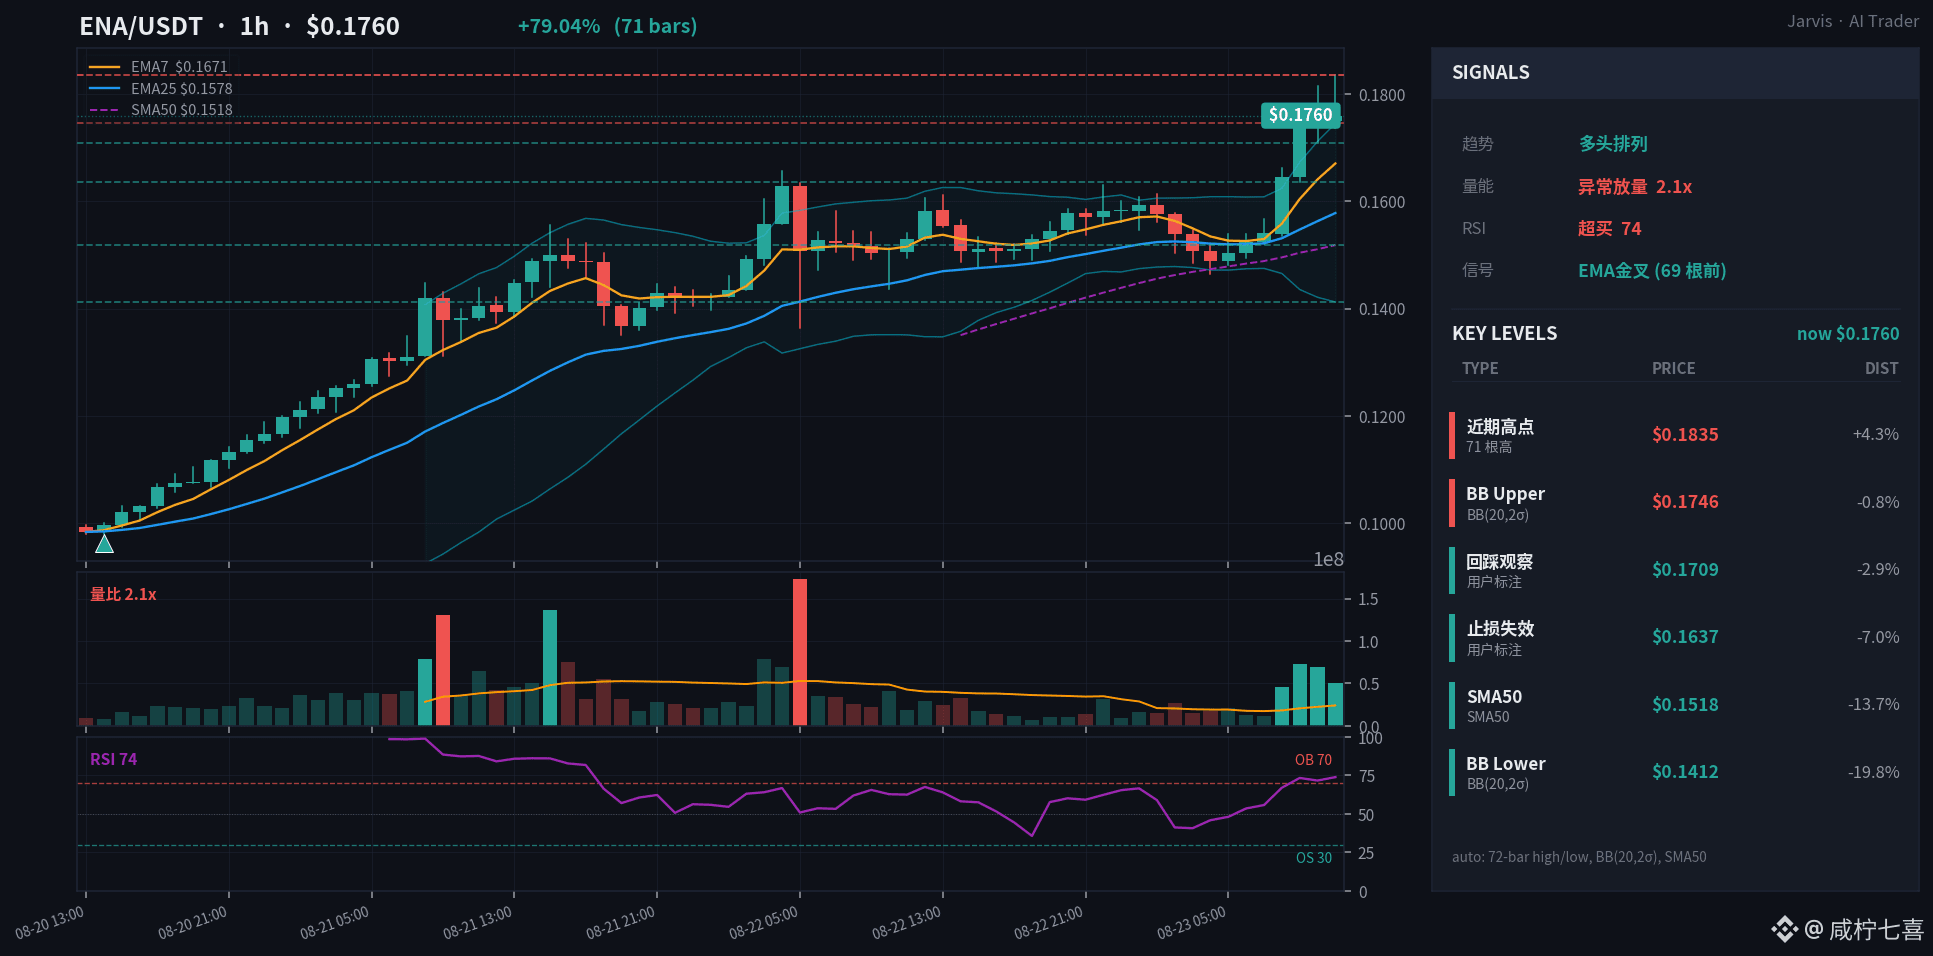Select the purple dashed SMA50 legend line sample
1933x956 pixels.
click(104, 110)
